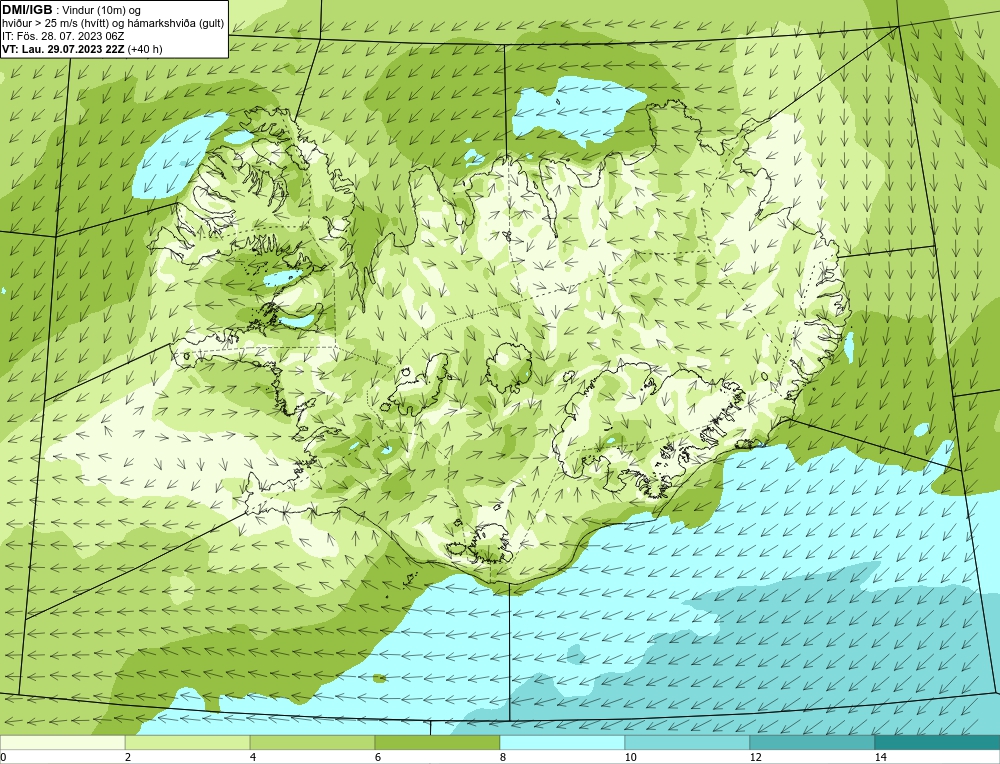Image resolution: width=1000 pixels, height=764 pixels.
Task: Click the 'IT: Fös. 28. 07. 2023 06Z' line
Action: [x=63, y=36]
